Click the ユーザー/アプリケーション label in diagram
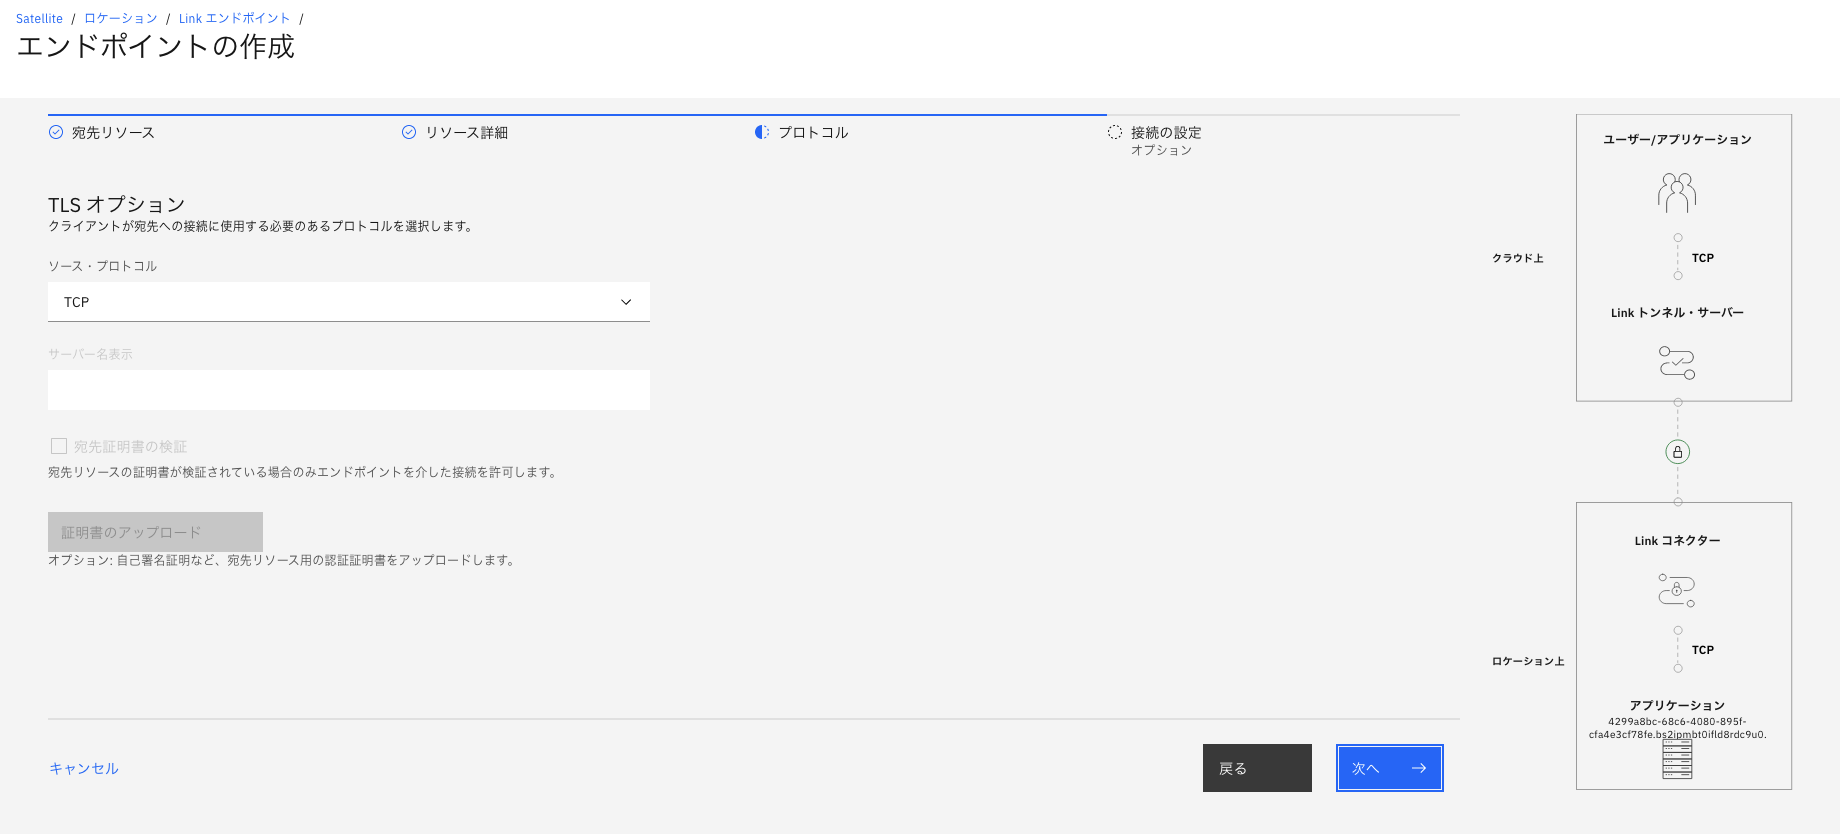The image size is (1840, 834). point(1677,140)
